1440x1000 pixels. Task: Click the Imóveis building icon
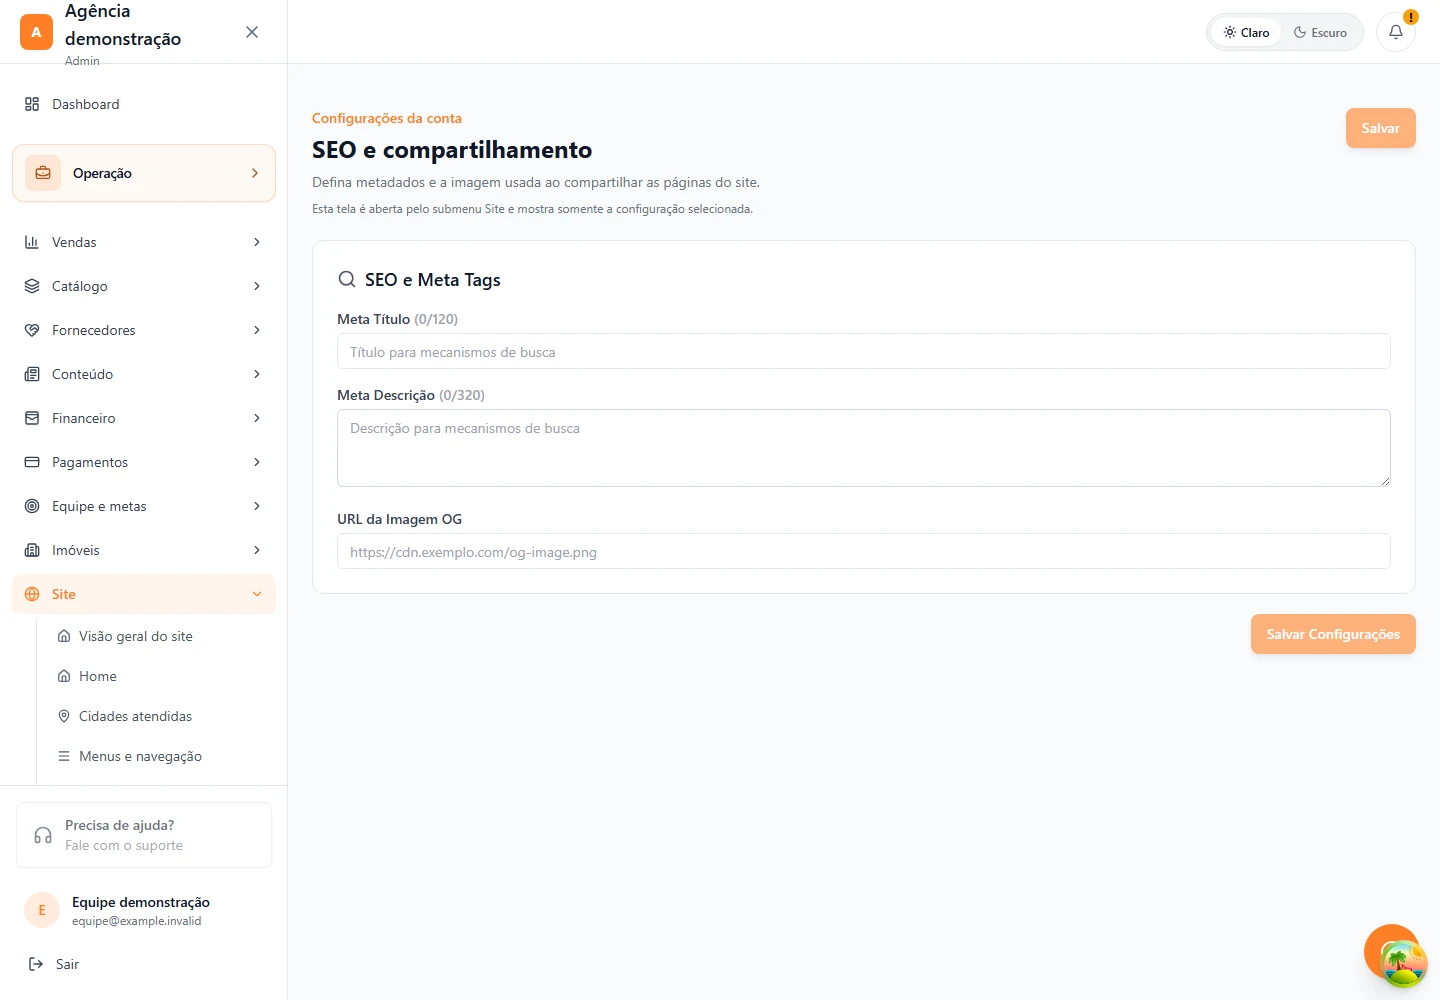(32, 550)
